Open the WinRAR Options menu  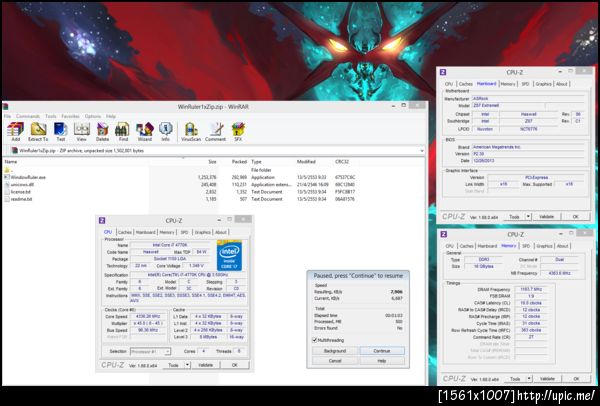tap(93, 116)
